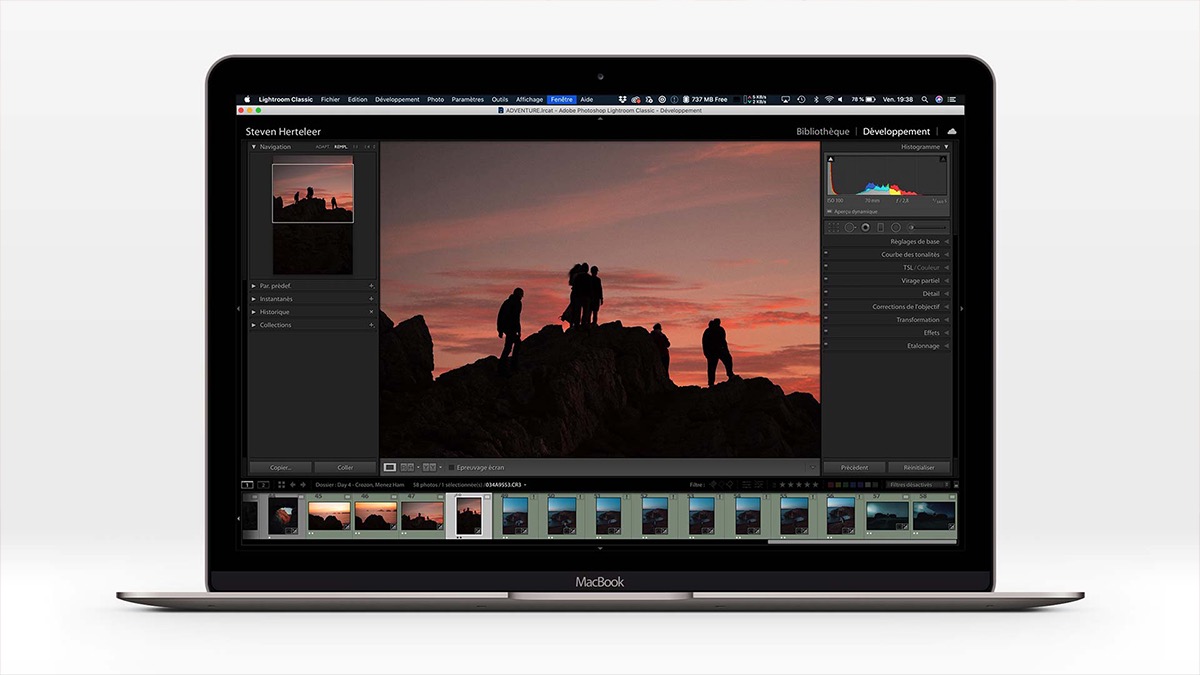
Task: Click the Copier... button
Action: 279,468
